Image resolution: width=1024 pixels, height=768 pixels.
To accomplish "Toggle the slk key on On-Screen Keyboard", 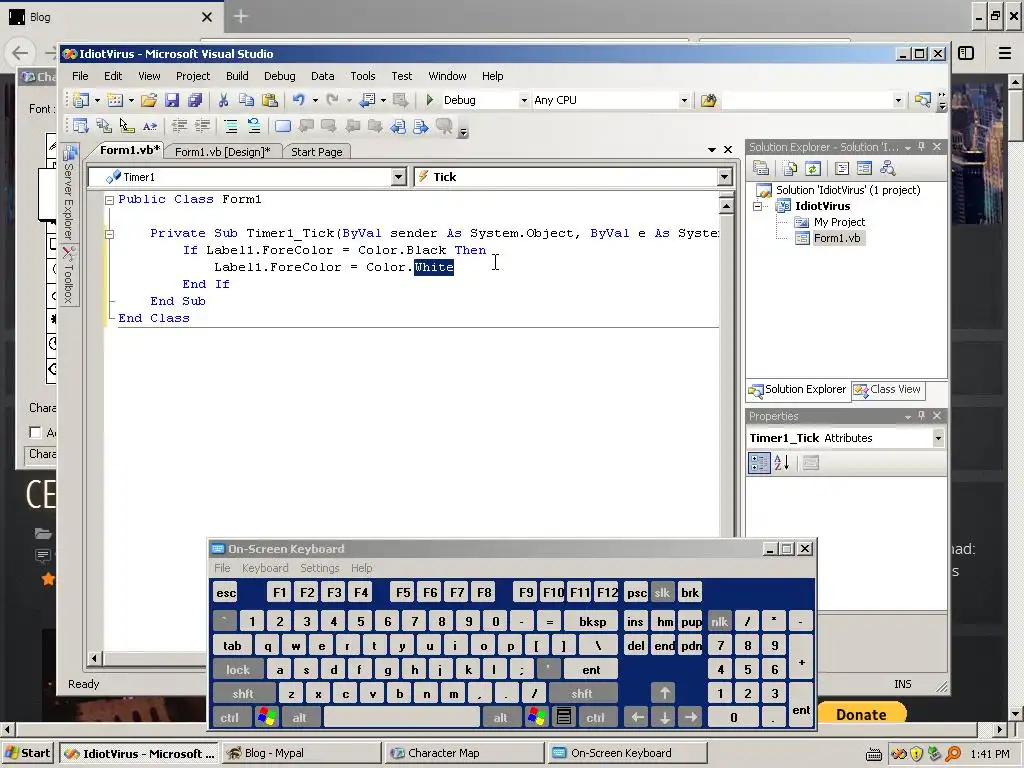I will (x=662, y=593).
